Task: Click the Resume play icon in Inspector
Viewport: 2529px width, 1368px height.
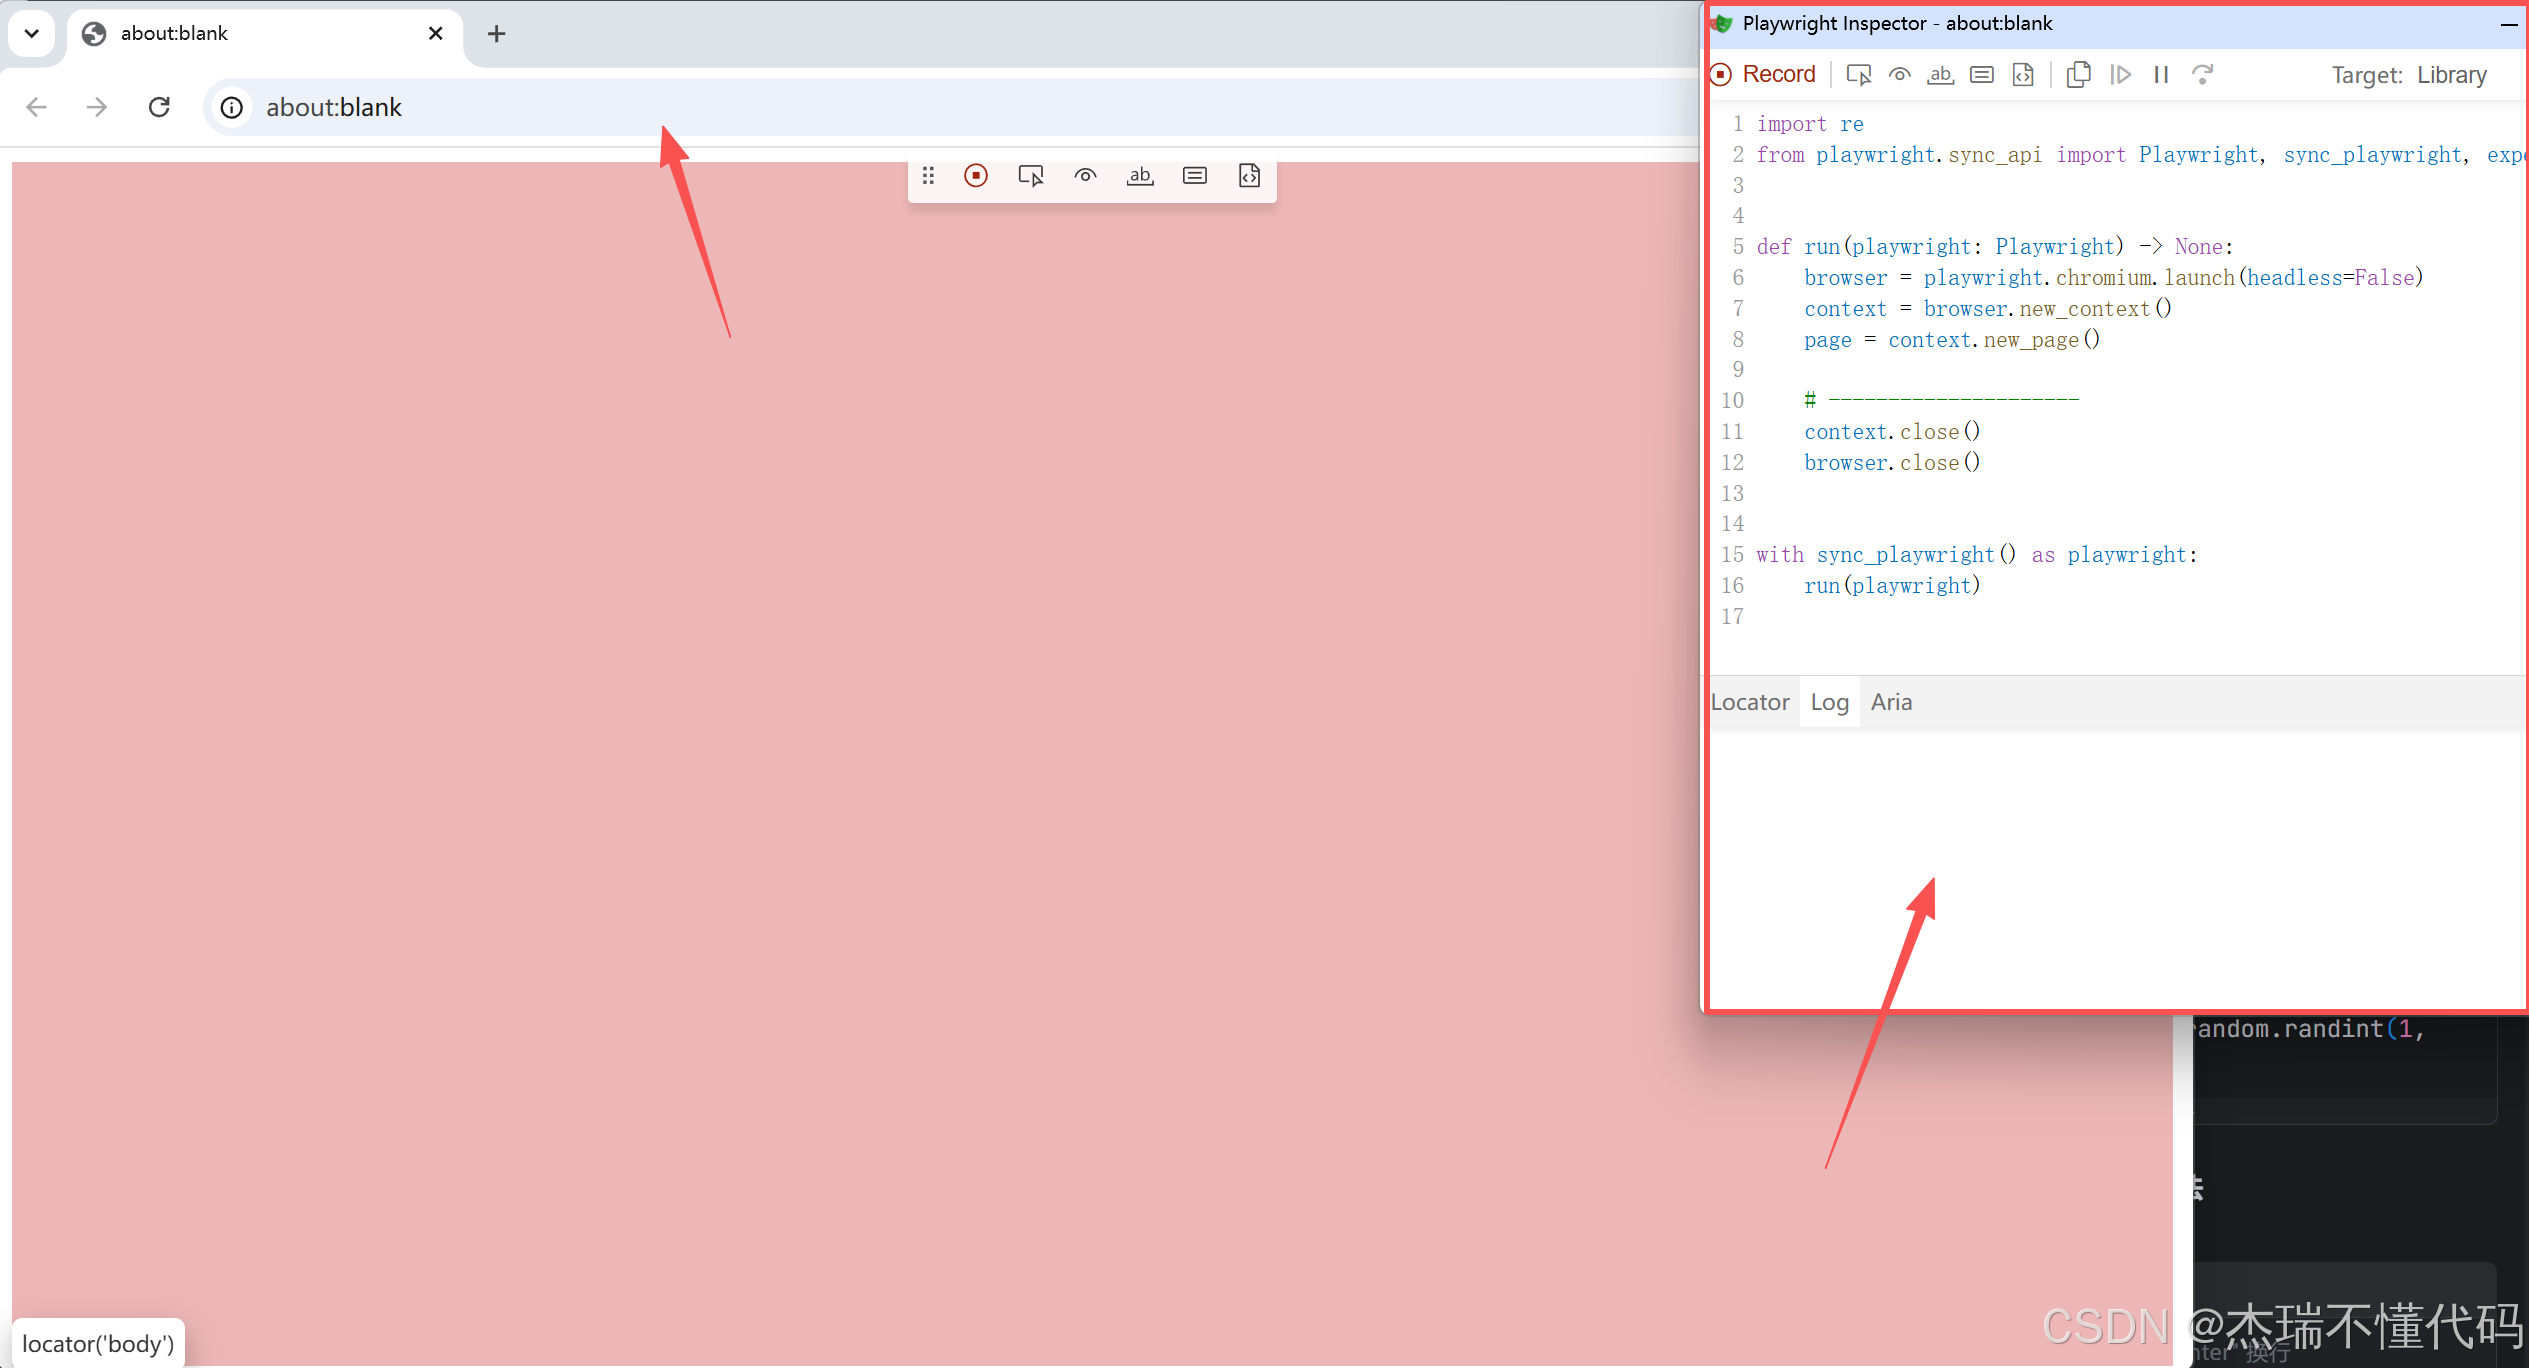Action: pos(2120,75)
